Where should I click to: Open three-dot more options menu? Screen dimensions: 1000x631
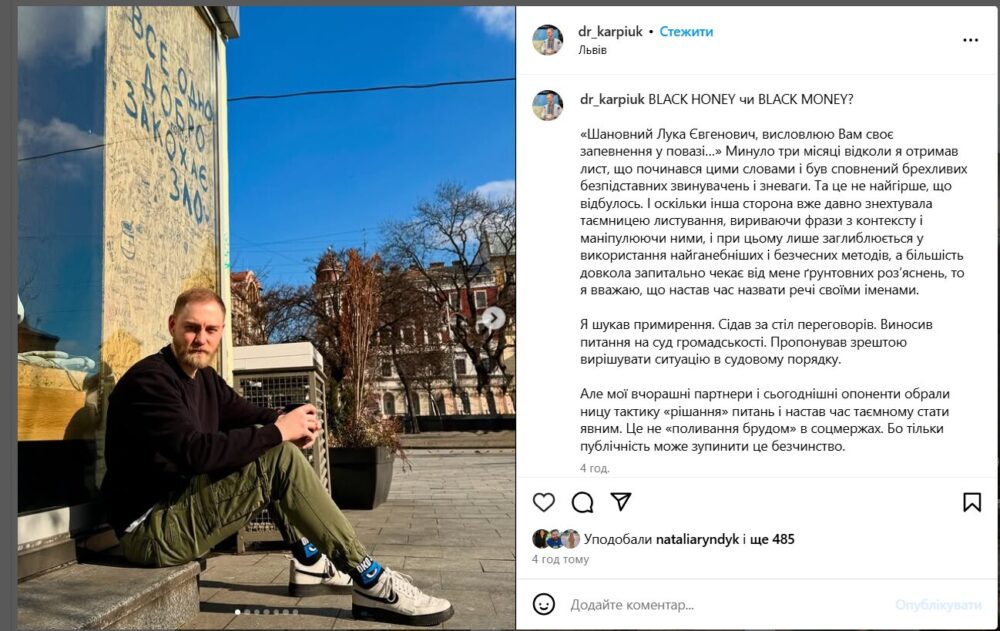[971, 40]
